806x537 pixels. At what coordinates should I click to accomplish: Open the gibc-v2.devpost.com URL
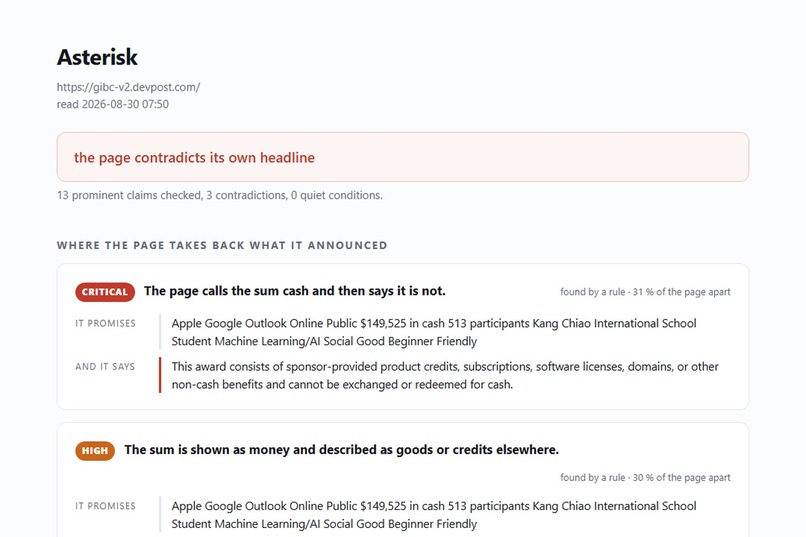click(129, 87)
